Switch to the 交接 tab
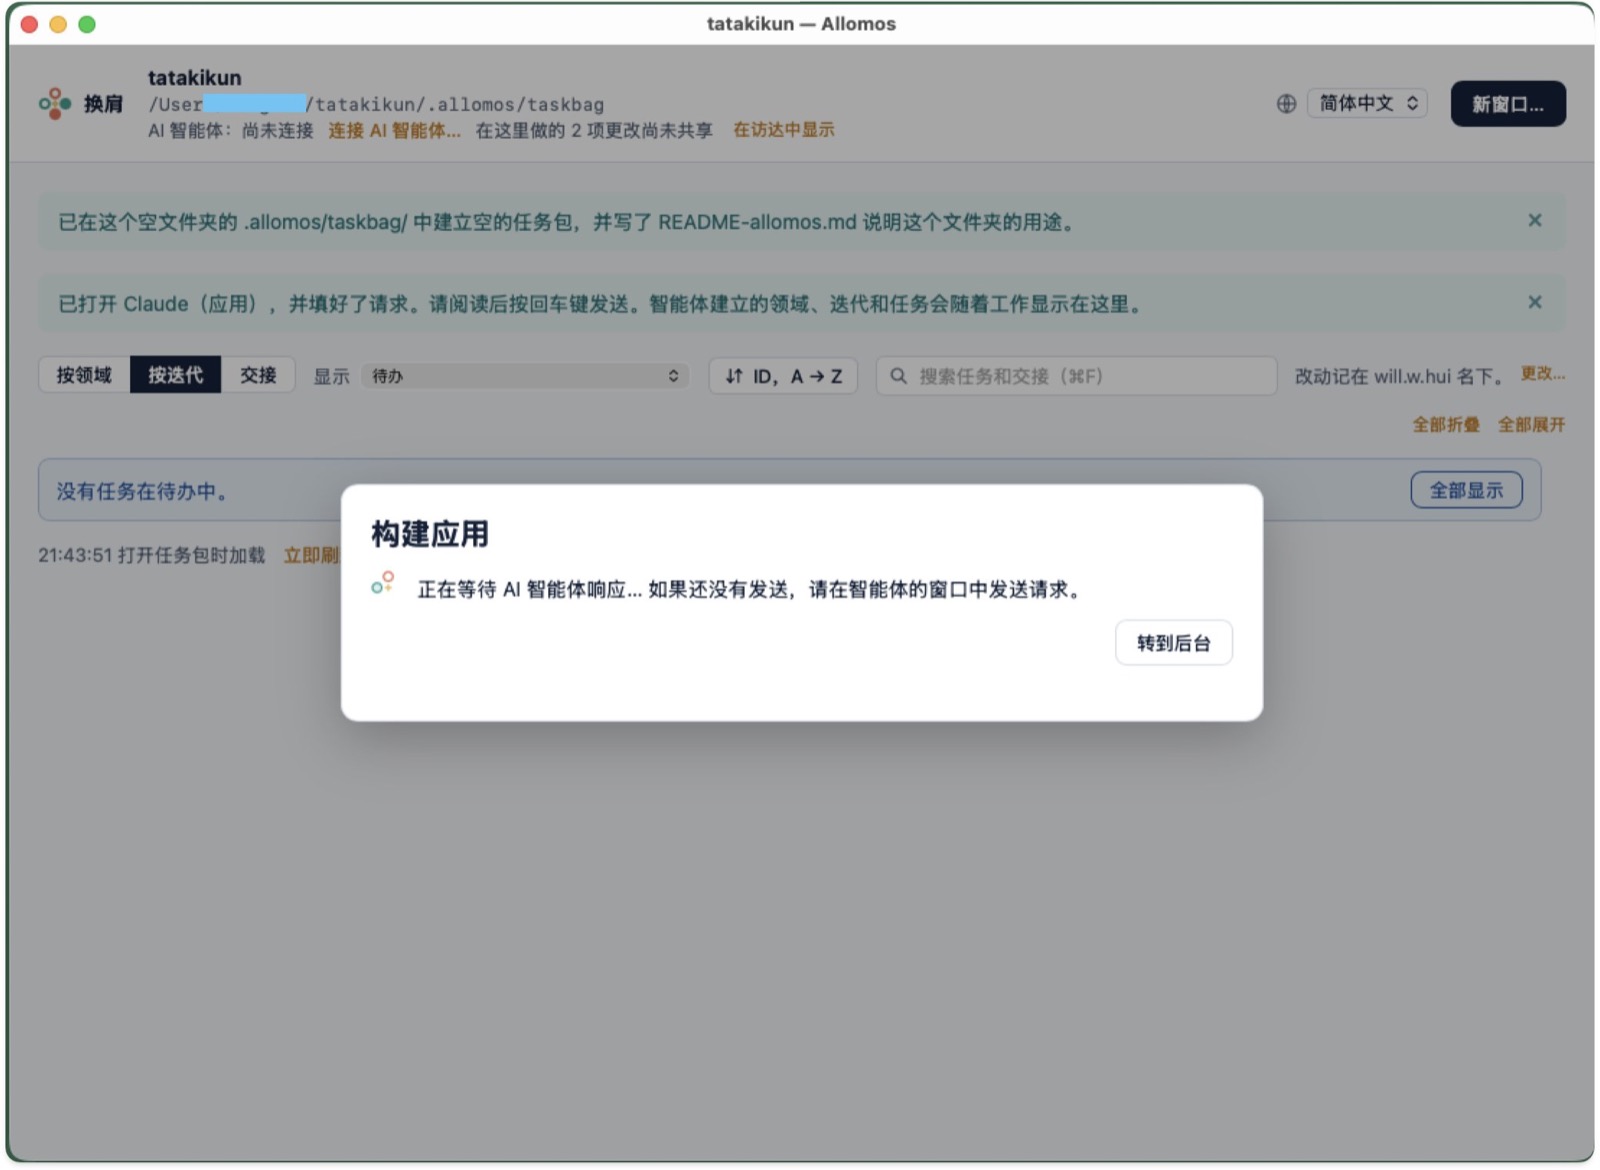1600x1170 pixels. [258, 375]
